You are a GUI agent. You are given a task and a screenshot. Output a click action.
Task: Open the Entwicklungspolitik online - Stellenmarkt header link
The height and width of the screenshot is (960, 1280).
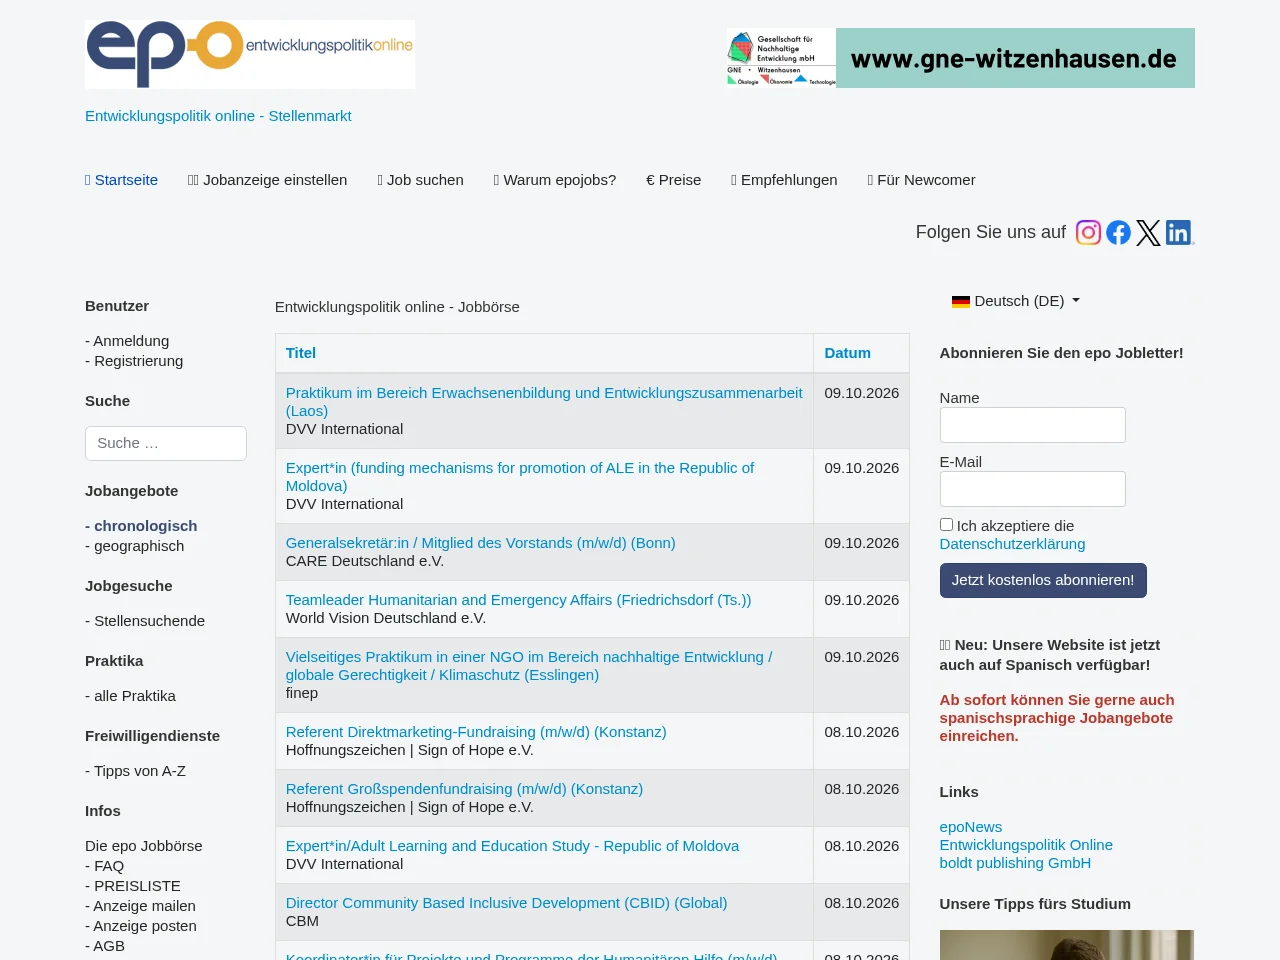tap(218, 116)
